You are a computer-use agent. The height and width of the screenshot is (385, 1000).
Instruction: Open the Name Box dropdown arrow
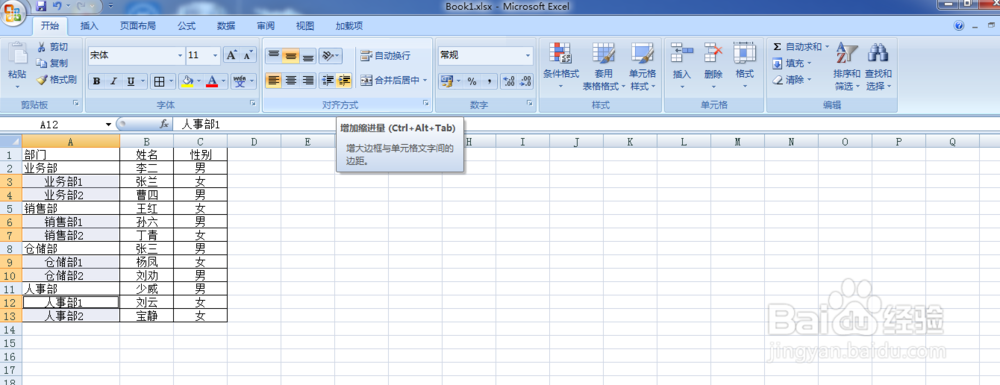click(x=108, y=124)
